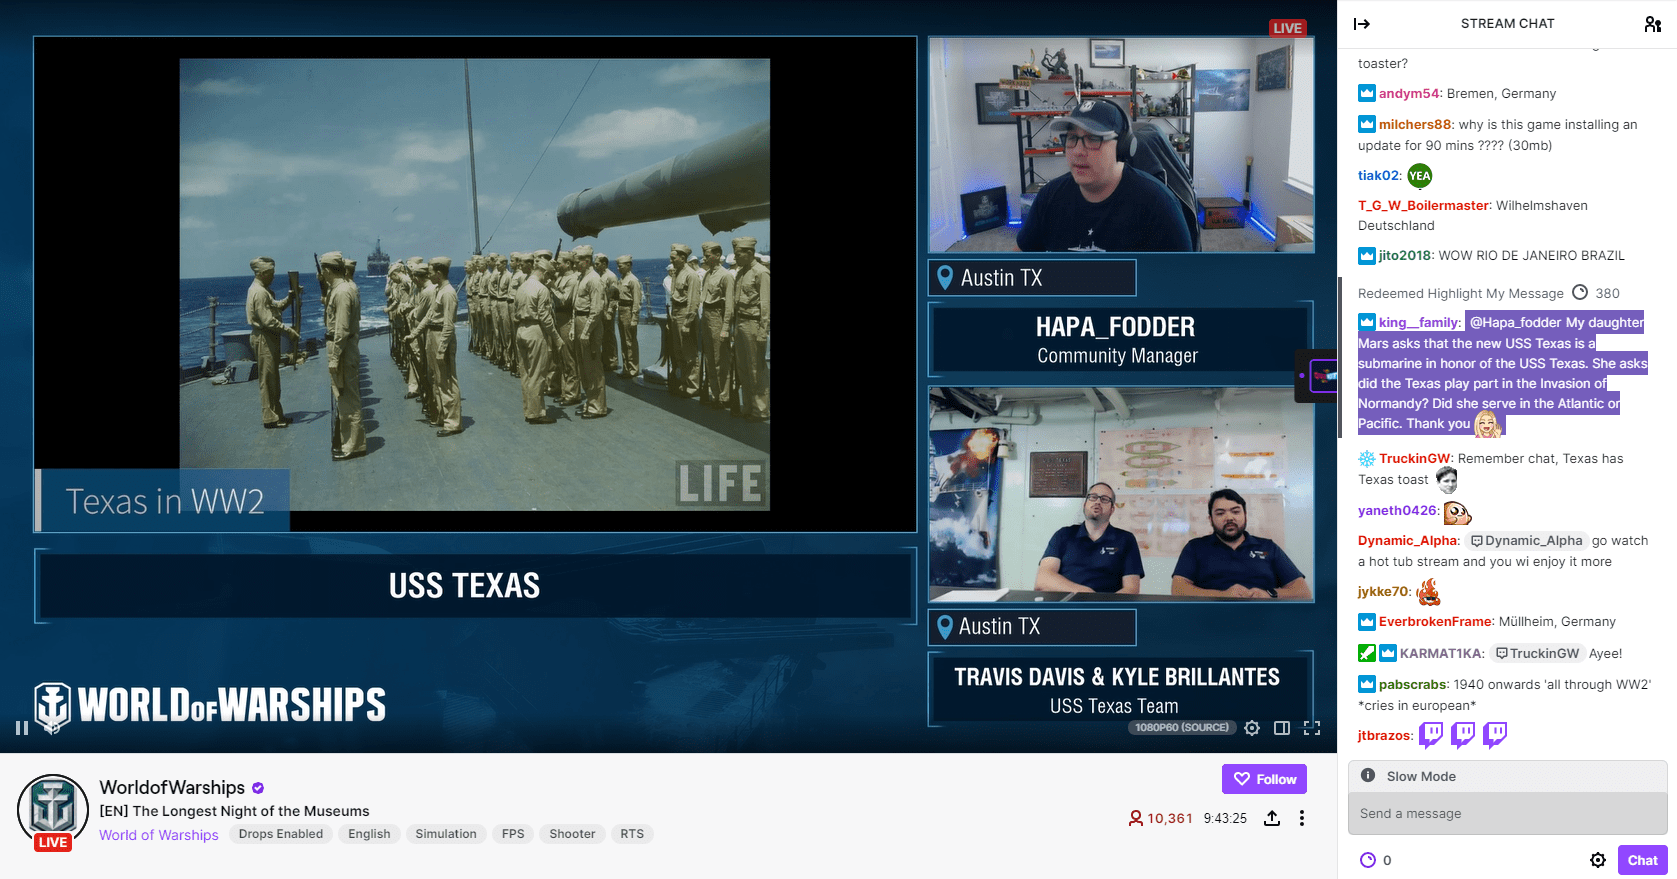Open king__family user profile in chat
1677x879 pixels.
pos(1419,322)
